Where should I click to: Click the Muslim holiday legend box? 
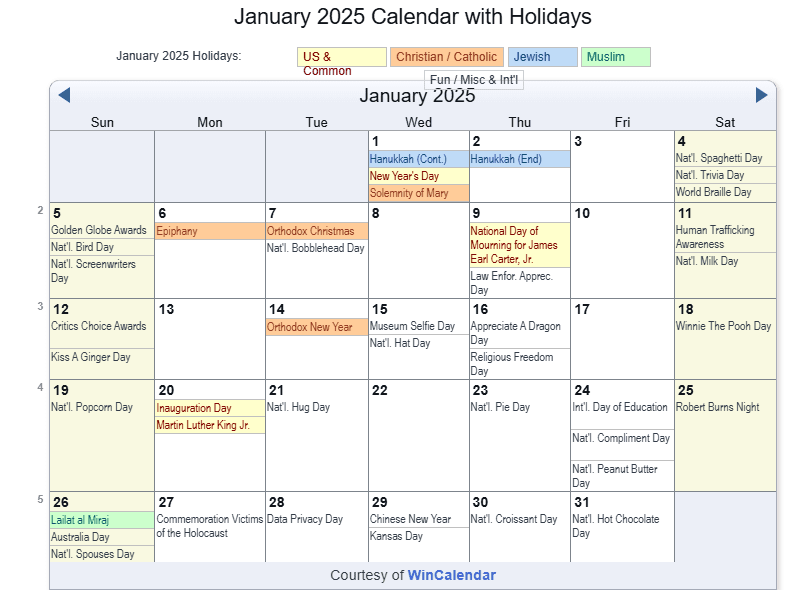[x=615, y=57]
